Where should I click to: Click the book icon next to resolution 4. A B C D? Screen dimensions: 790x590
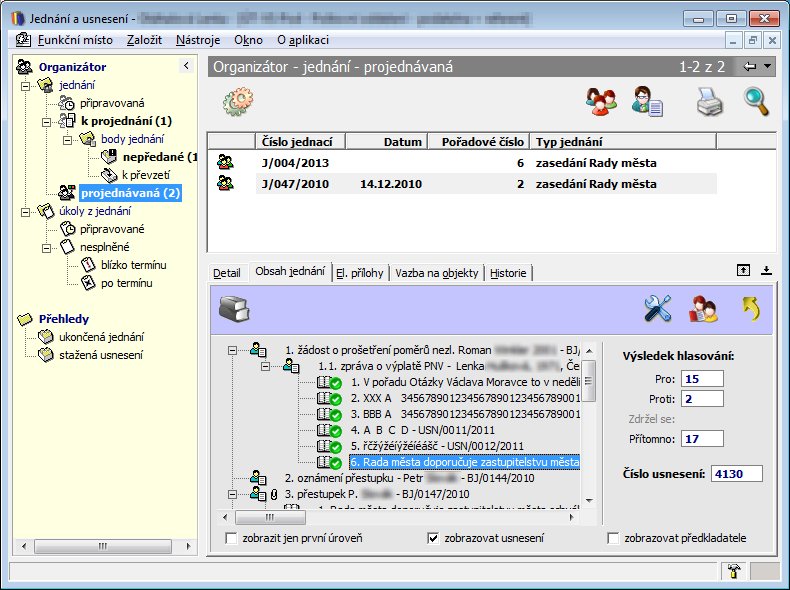point(329,430)
